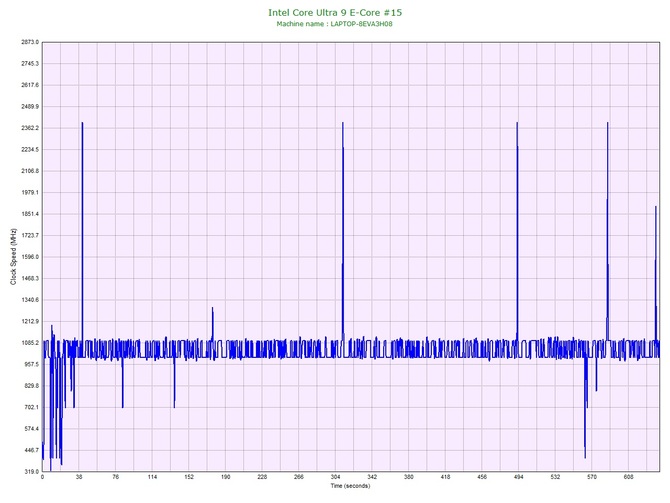Click the 574.4 y-axis value

[31, 429]
